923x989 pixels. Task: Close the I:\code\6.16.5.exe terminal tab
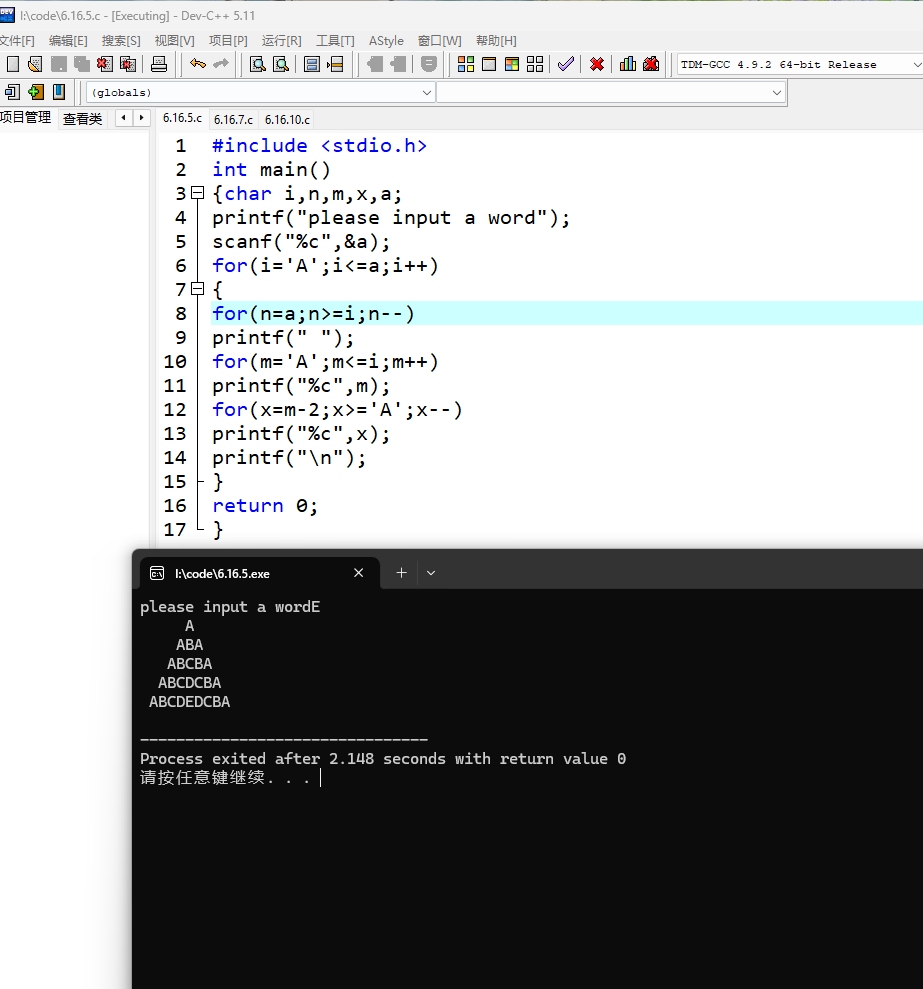tap(358, 573)
